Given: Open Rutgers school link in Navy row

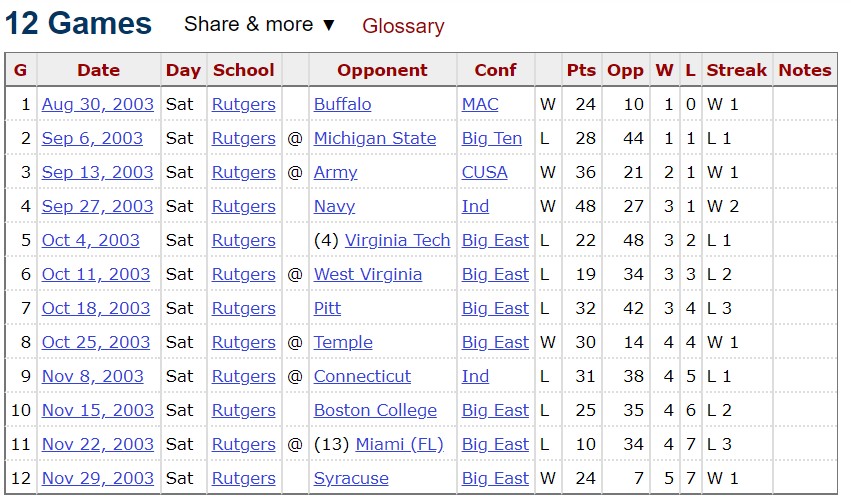Looking at the screenshot, I should click(244, 206).
